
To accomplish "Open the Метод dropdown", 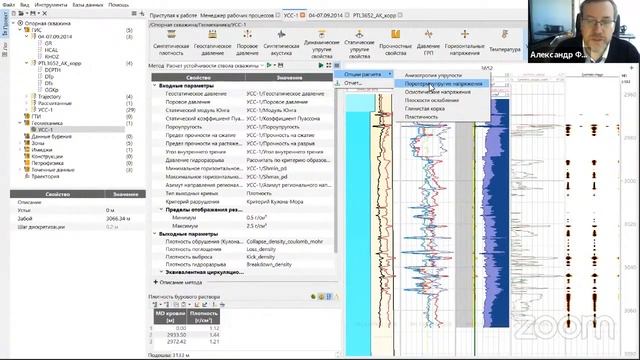I will point(215,65).
